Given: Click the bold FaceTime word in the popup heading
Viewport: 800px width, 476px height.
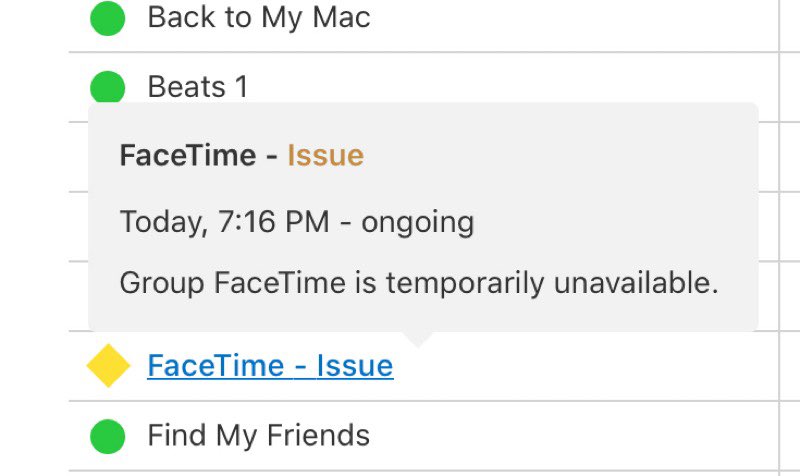Looking at the screenshot, I should click(188, 155).
